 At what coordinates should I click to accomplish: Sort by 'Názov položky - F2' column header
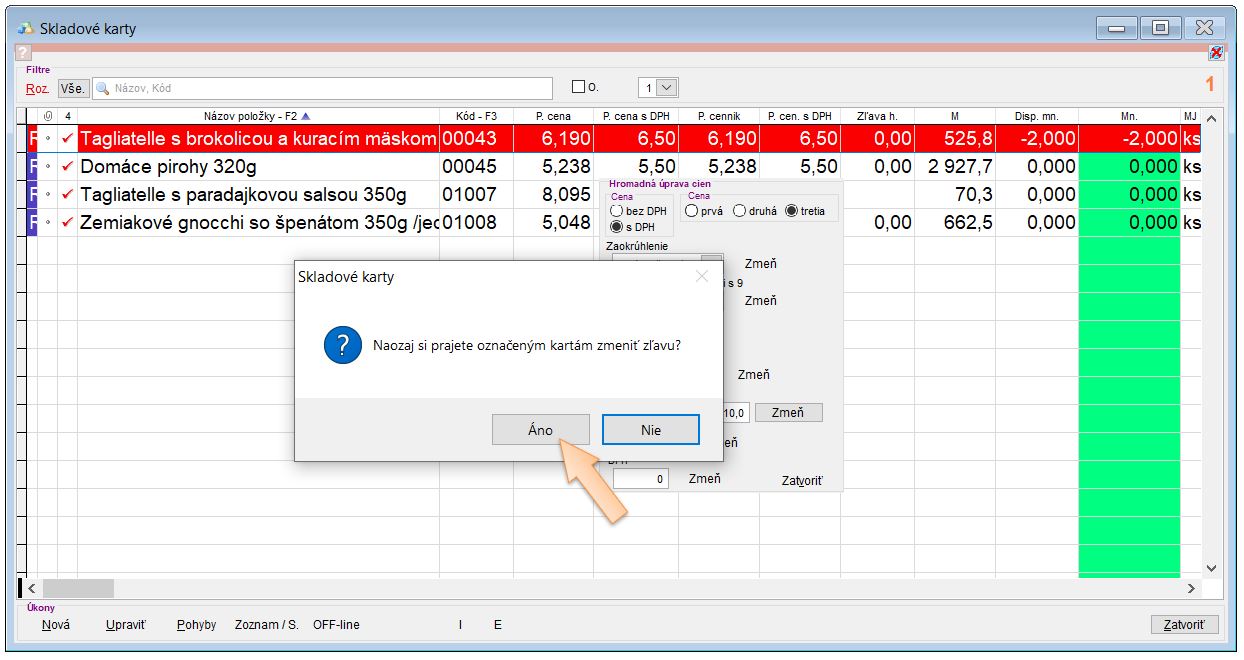pos(257,116)
